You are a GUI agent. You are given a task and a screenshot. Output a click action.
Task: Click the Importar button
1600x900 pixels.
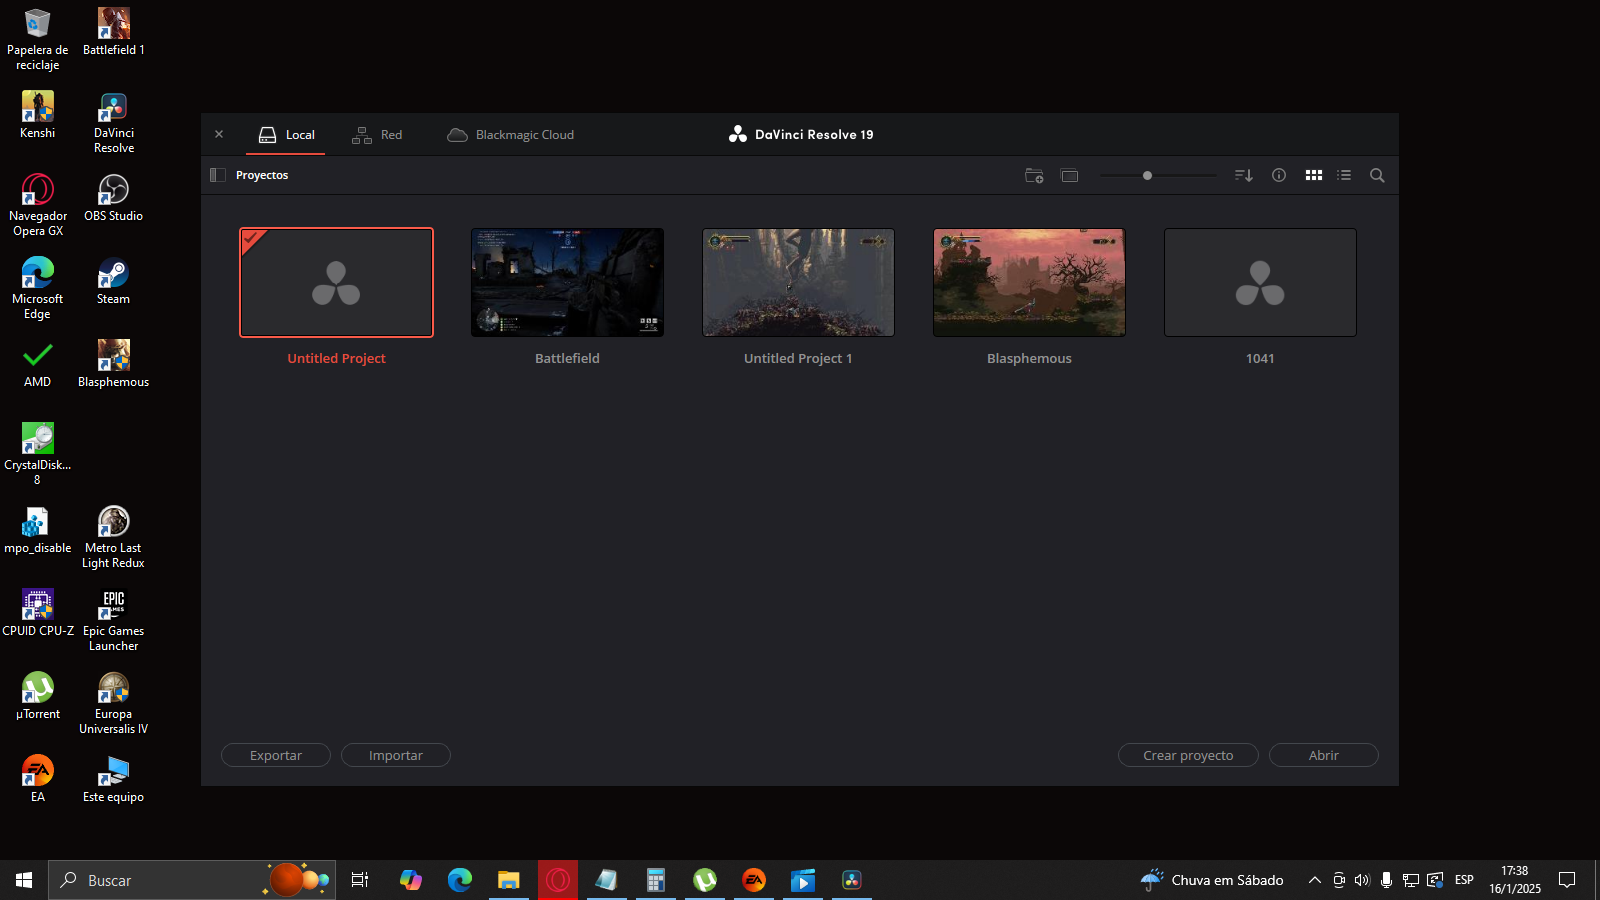click(395, 755)
